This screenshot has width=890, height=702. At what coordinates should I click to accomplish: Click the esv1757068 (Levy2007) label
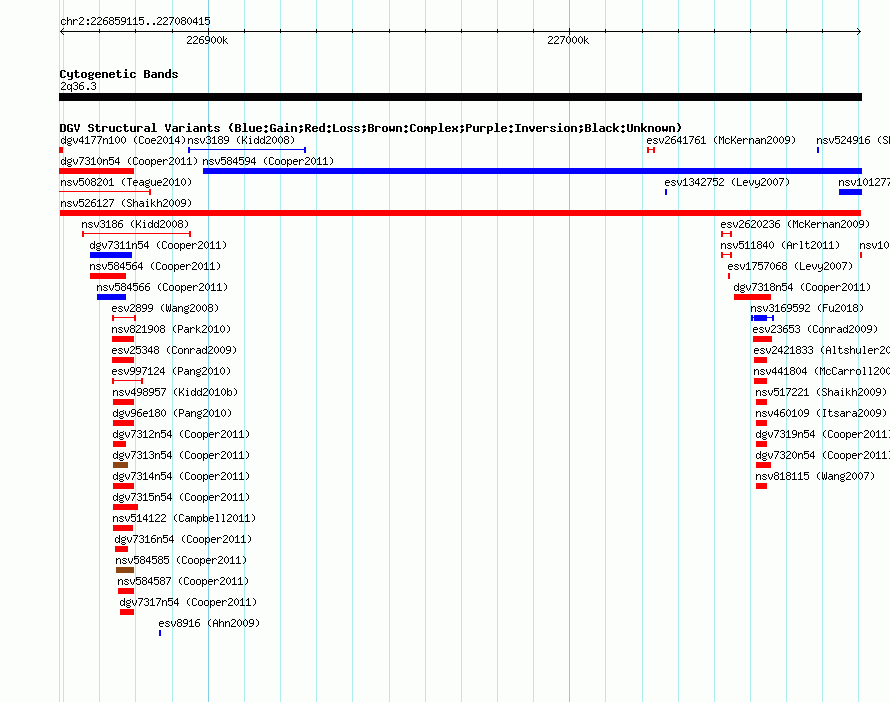(x=790, y=266)
